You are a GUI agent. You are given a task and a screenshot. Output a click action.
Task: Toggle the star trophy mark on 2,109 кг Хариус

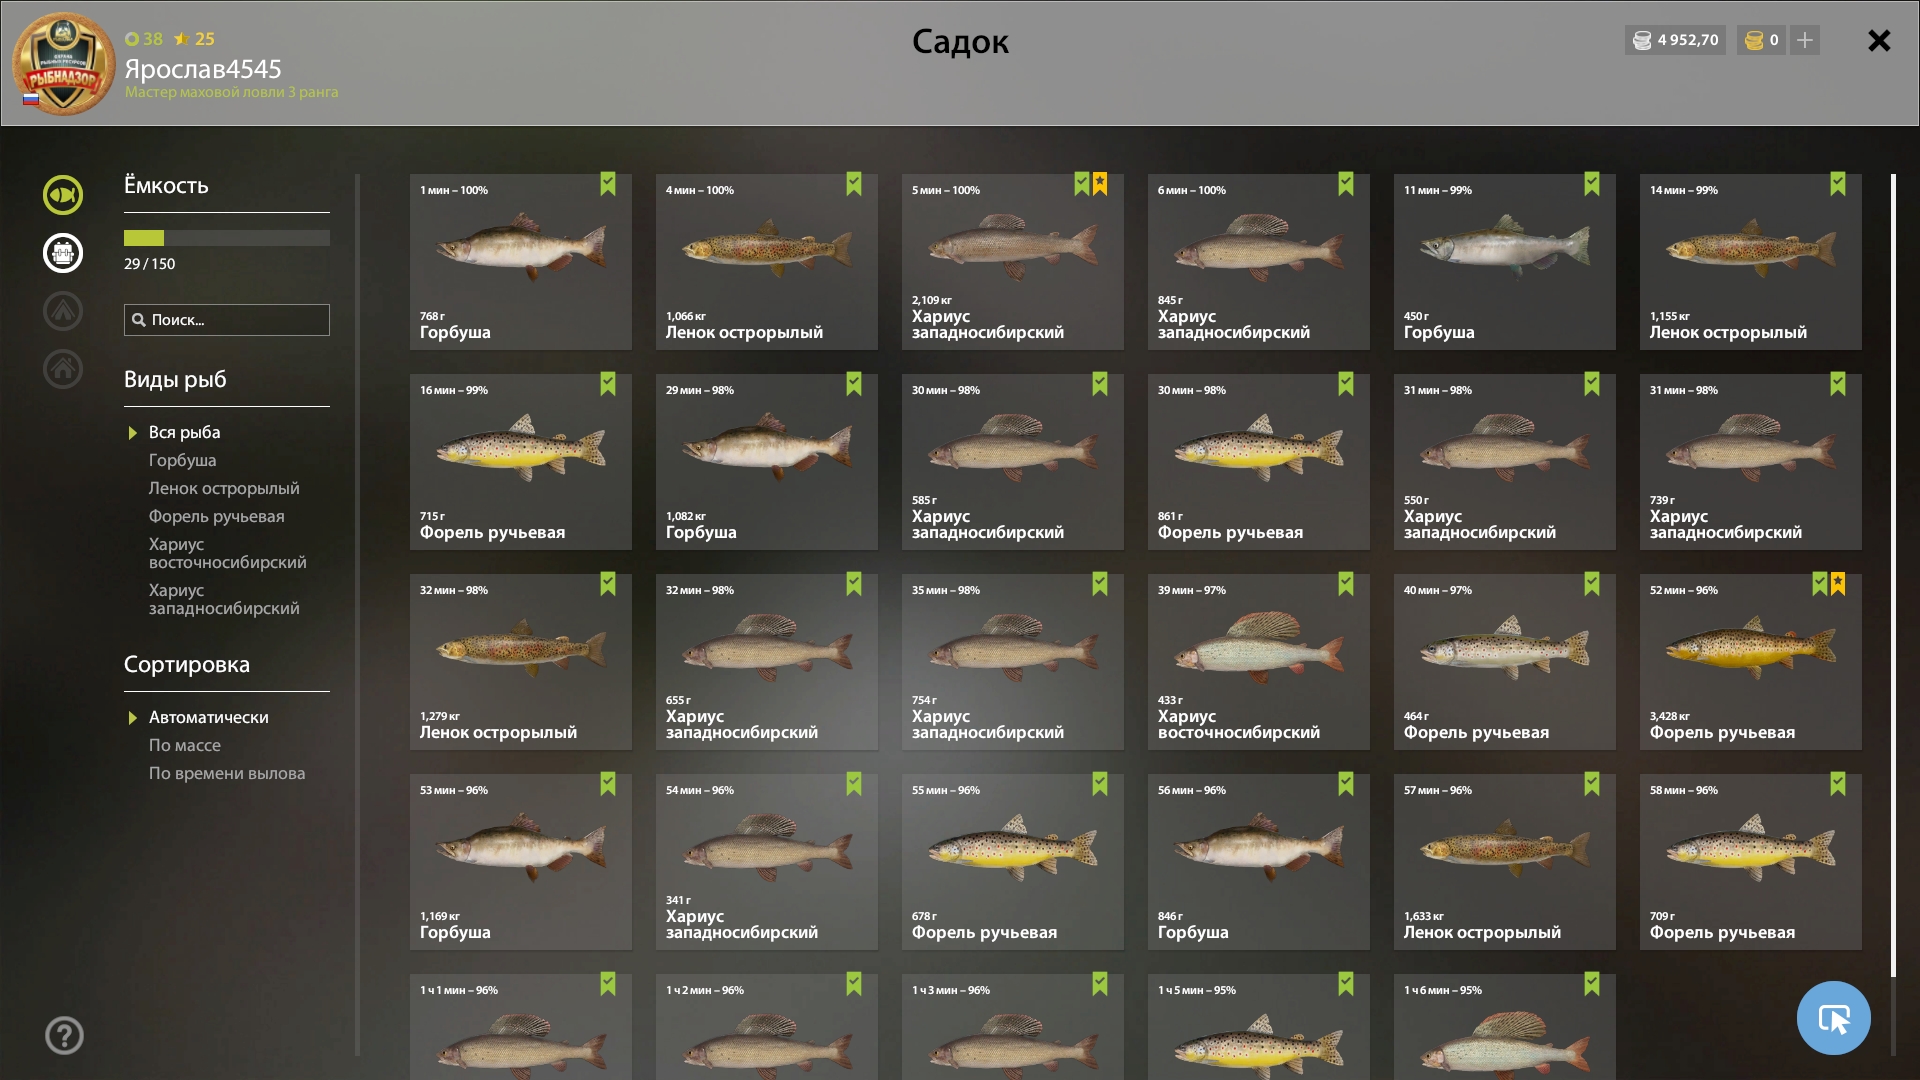(x=1100, y=184)
